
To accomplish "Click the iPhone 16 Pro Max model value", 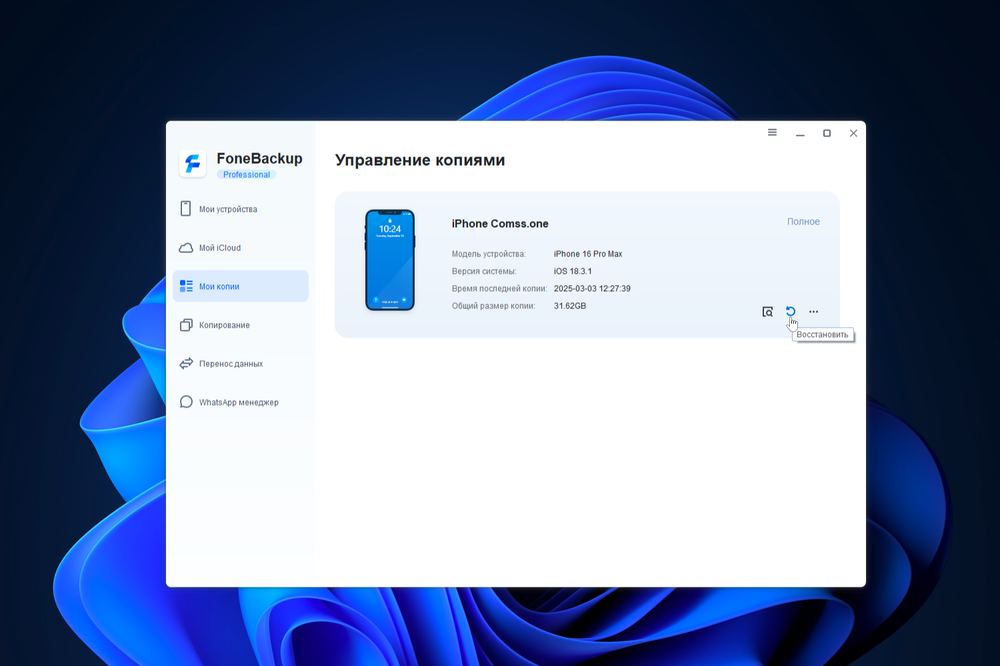I will coord(588,254).
